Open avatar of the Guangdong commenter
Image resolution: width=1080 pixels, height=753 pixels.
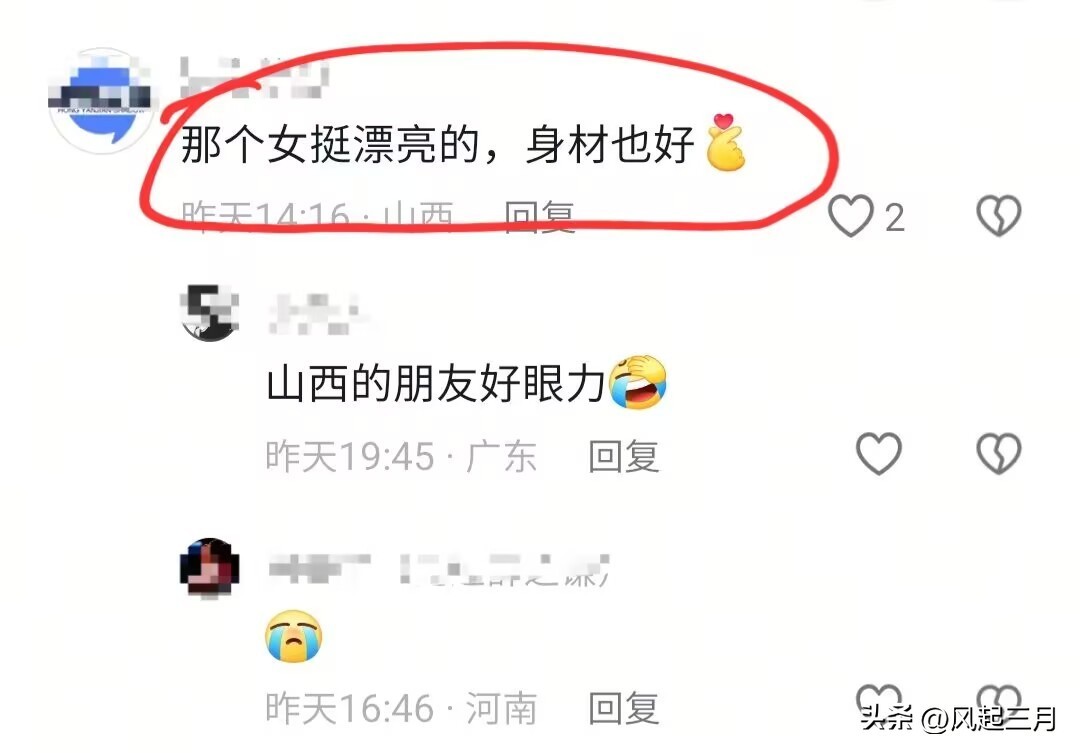[209, 313]
